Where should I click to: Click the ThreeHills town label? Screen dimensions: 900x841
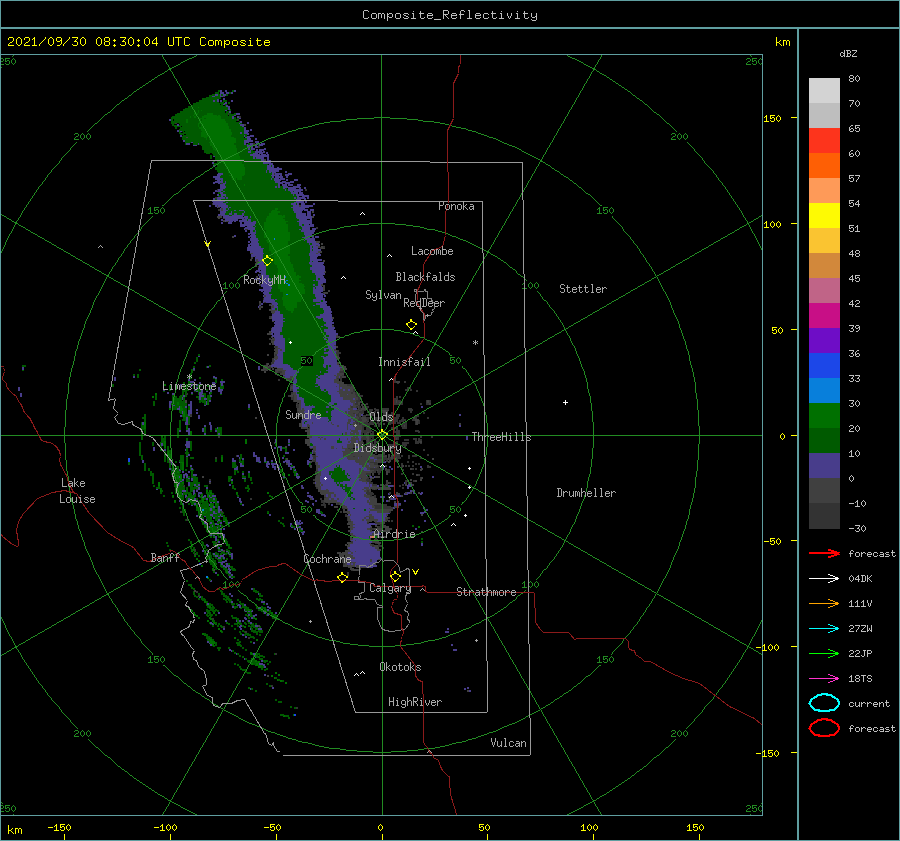[x=502, y=437]
